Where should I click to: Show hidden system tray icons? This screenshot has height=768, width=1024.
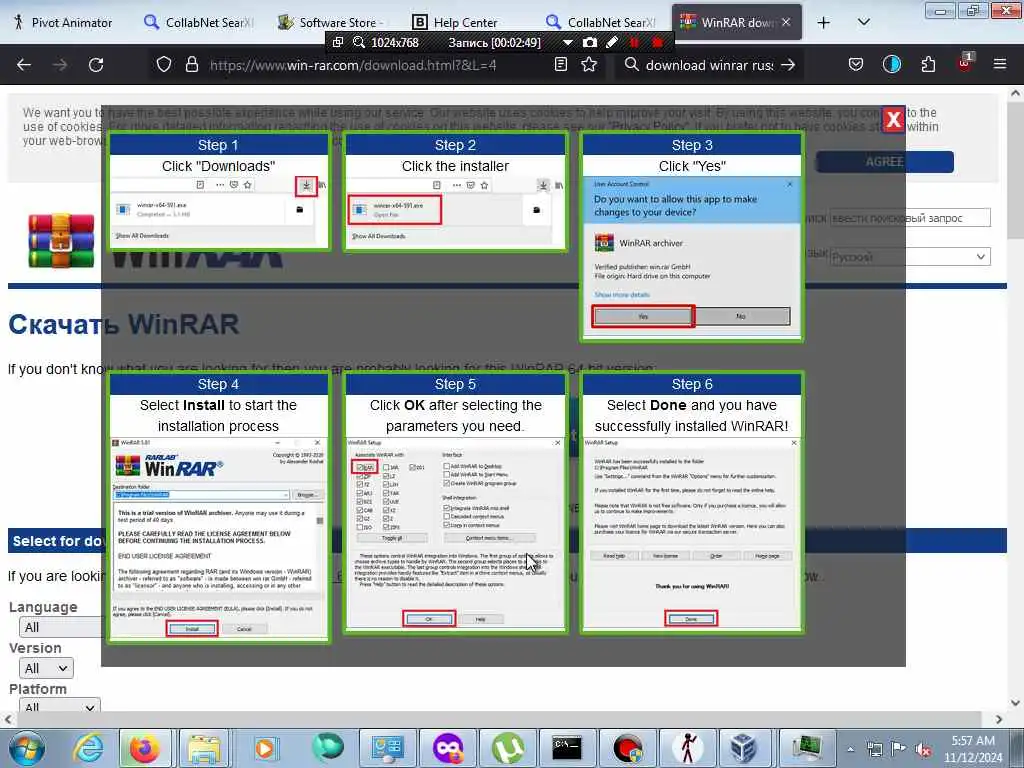pos(850,750)
